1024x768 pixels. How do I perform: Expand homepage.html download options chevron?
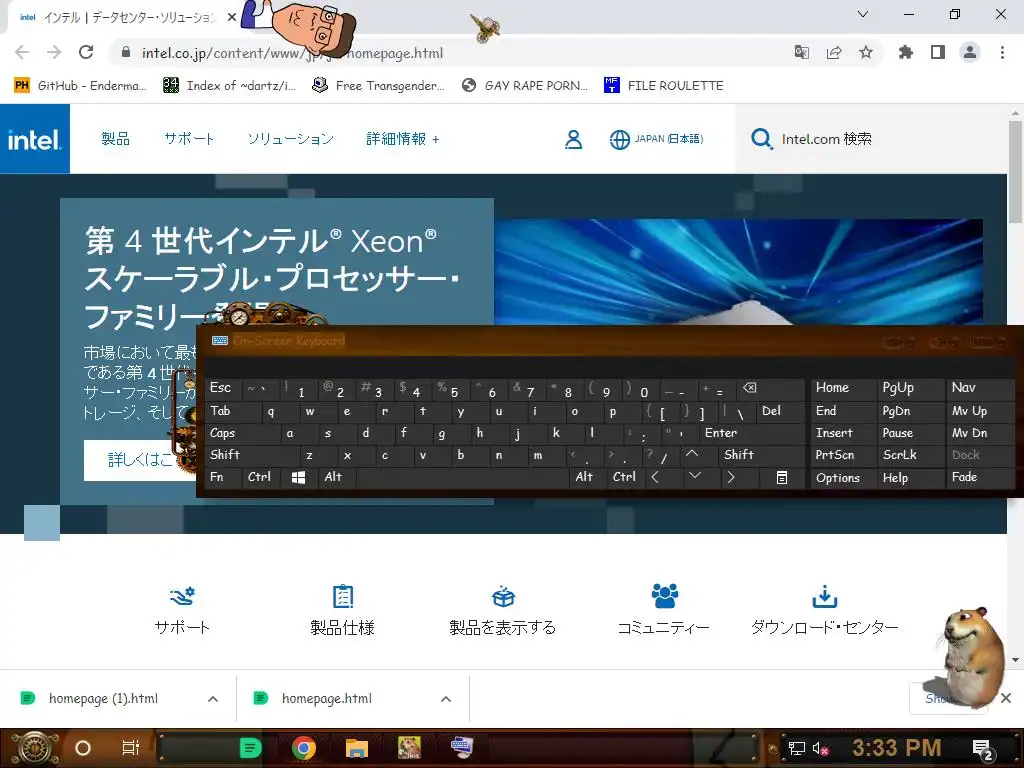pos(446,699)
